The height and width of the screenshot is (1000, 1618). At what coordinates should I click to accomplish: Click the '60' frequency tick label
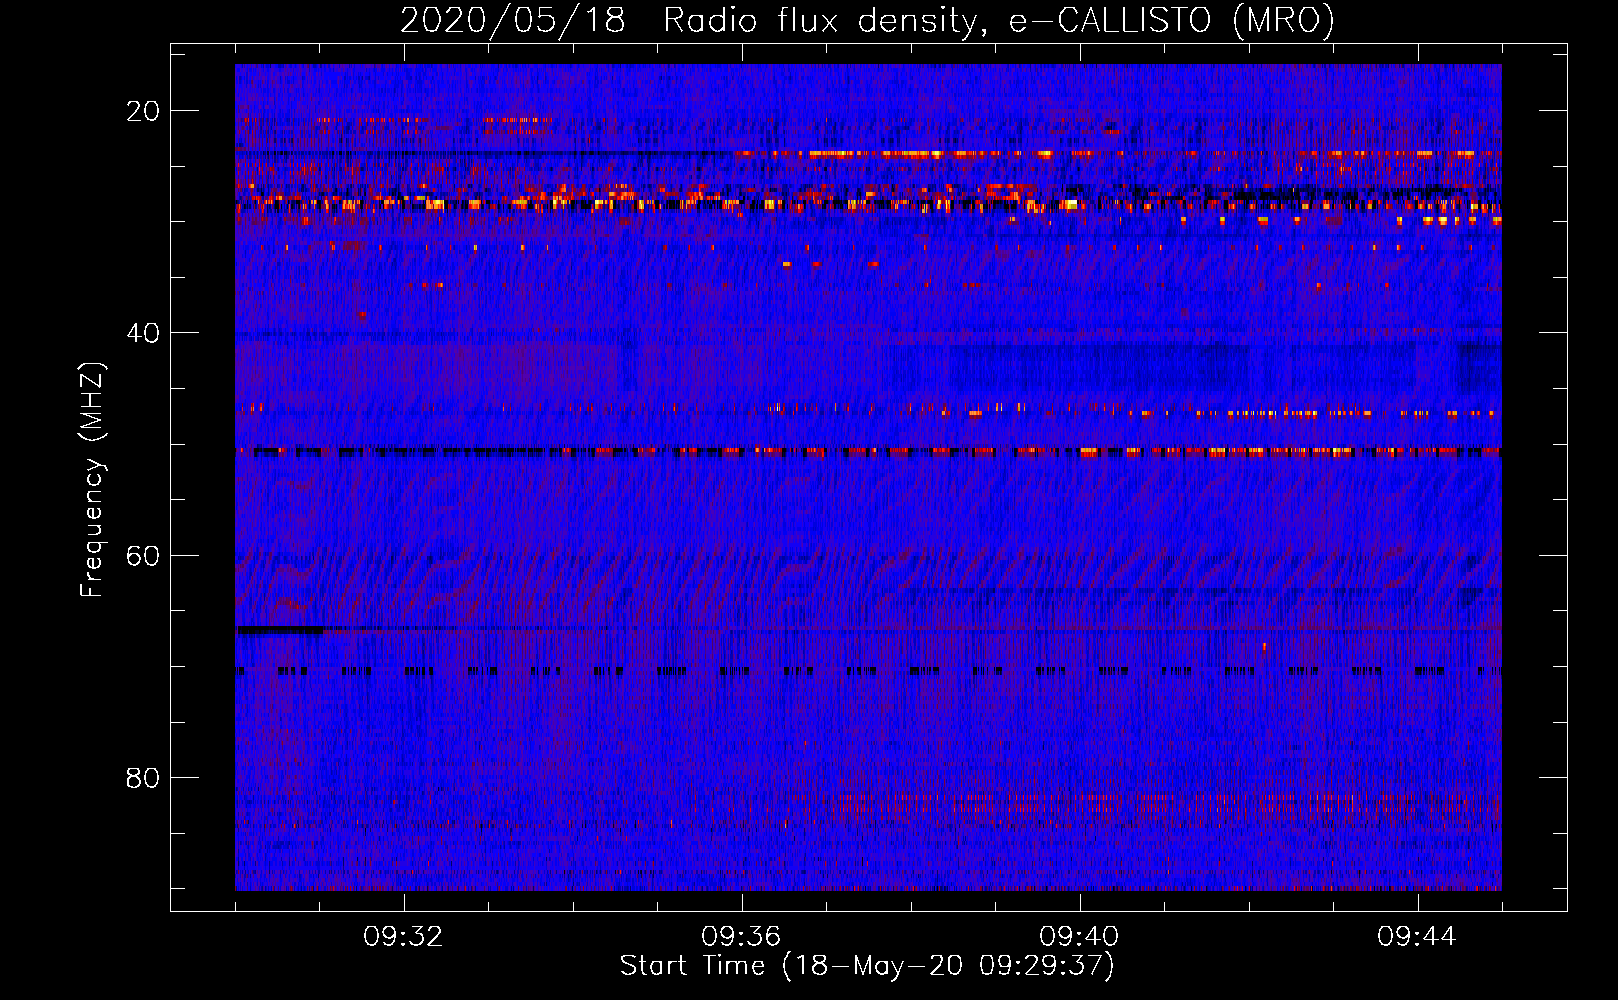coord(143,555)
